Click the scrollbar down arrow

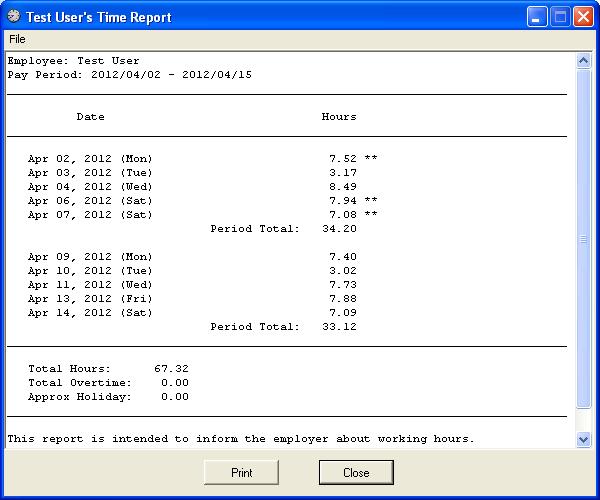click(584, 439)
